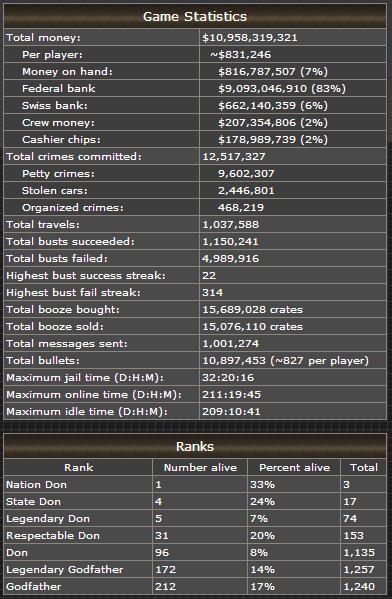
Task: Select the Crew money row
Action: [195, 123]
